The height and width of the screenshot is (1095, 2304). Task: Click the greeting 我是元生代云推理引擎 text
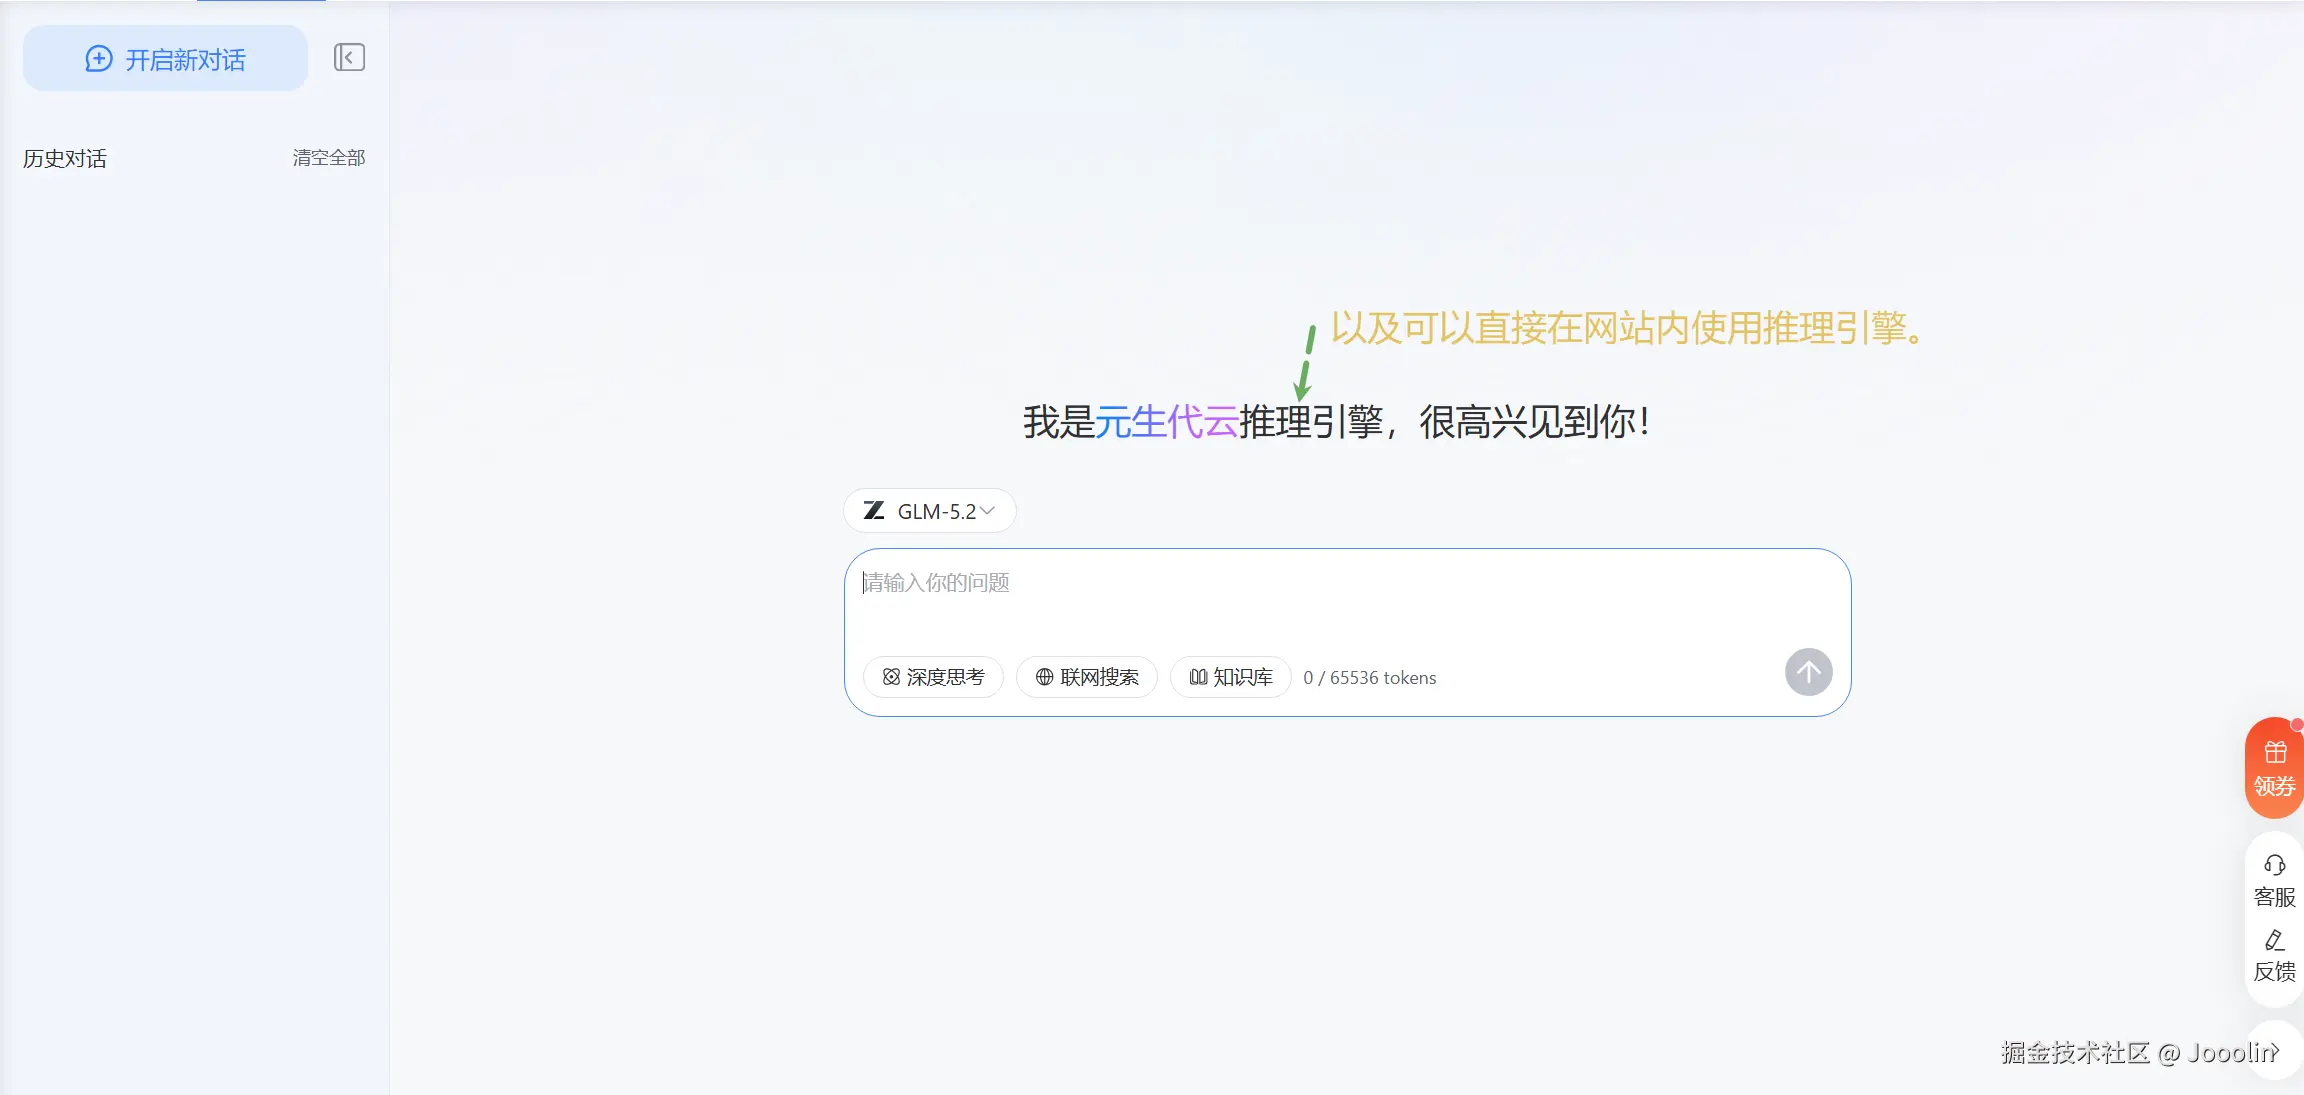[x=1203, y=422]
